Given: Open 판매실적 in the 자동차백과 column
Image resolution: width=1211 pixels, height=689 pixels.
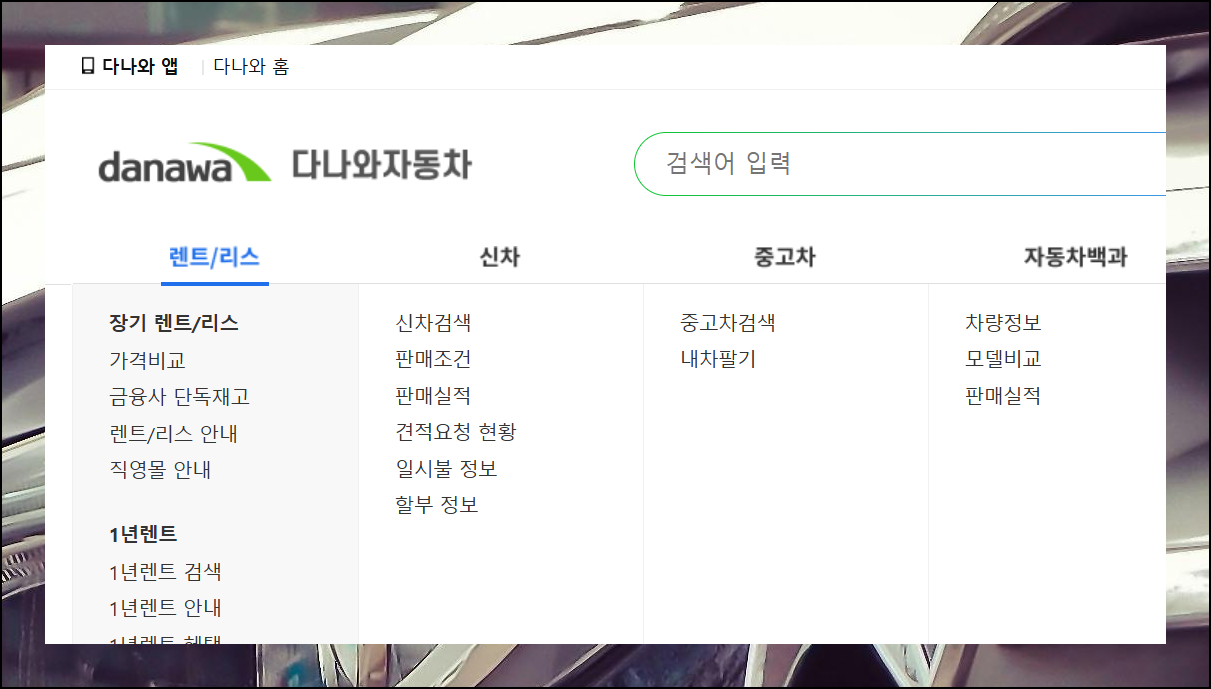Looking at the screenshot, I should [x=1003, y=396].
